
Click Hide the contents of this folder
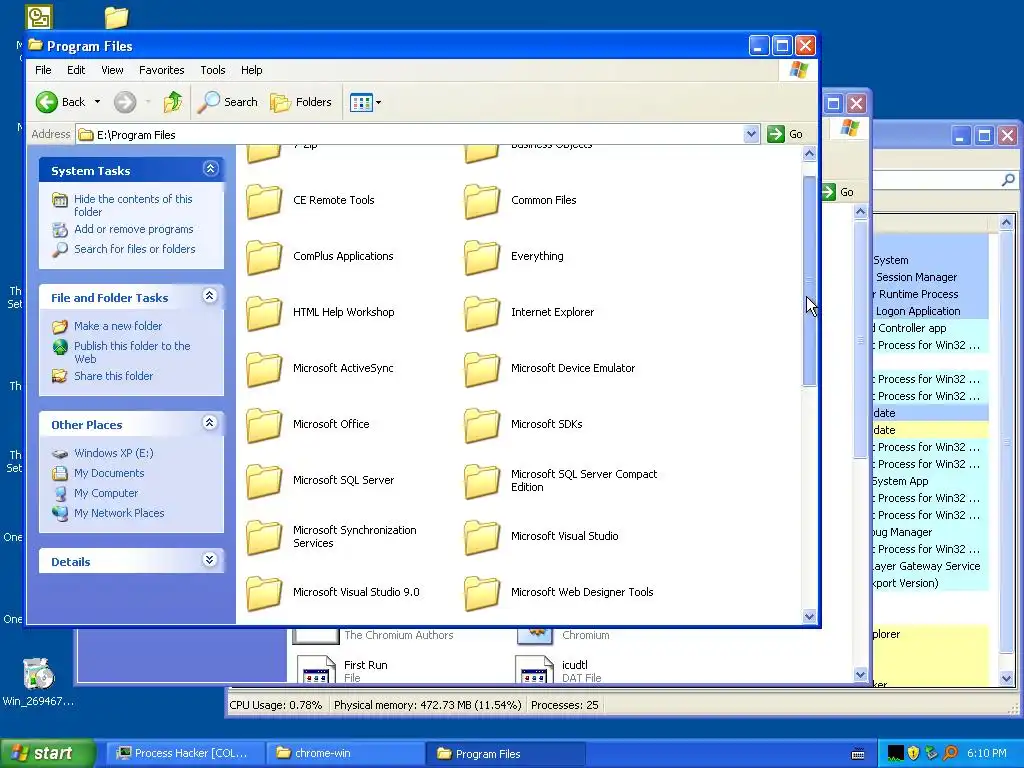[x=133, y=205]
